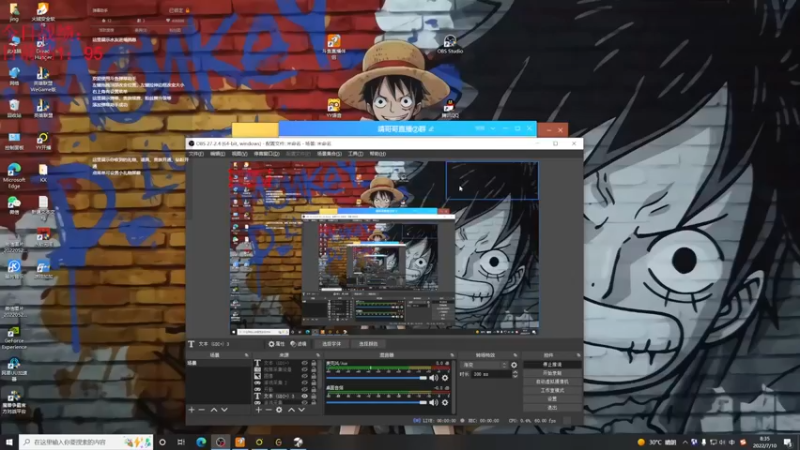Viewport: 800px width, 450px height.
Task: Click the 滤镜 filters button in the source toolbar
Action: pyautogui.click(x=298, y=344)
